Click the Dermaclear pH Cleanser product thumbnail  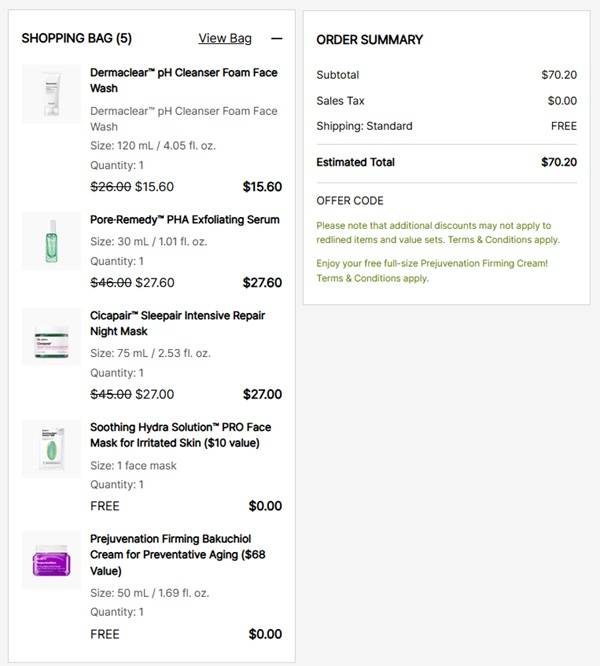click(51, 94)
